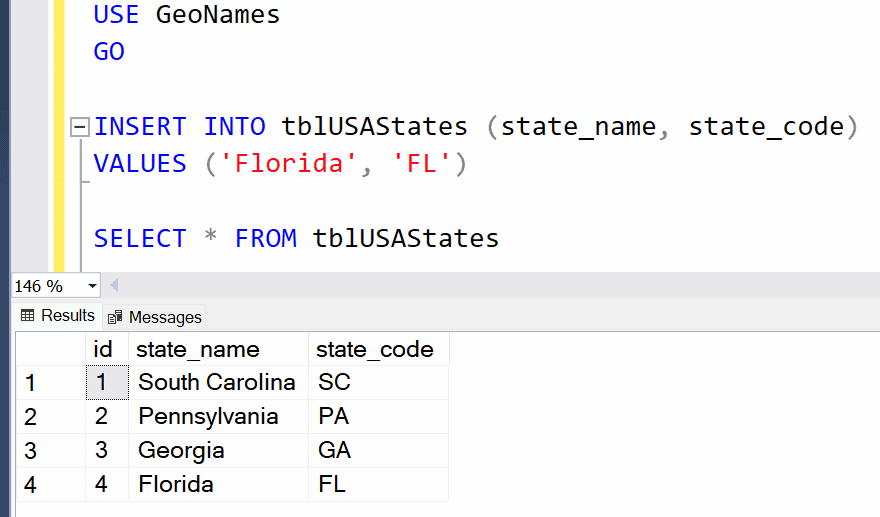Select row header number 3
This screenshot has width=880, height=517.
point(51,451)
